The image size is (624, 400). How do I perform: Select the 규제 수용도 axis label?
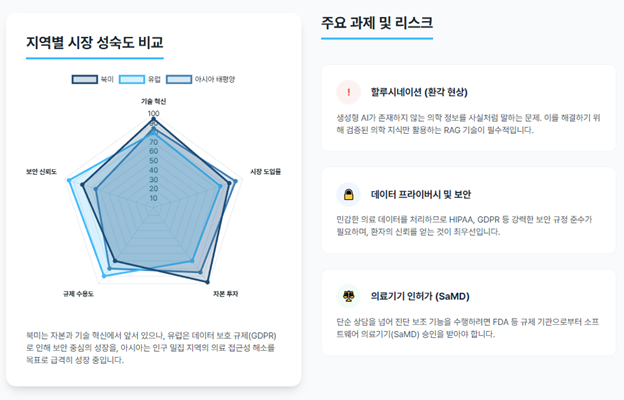[x=78, y=294]
